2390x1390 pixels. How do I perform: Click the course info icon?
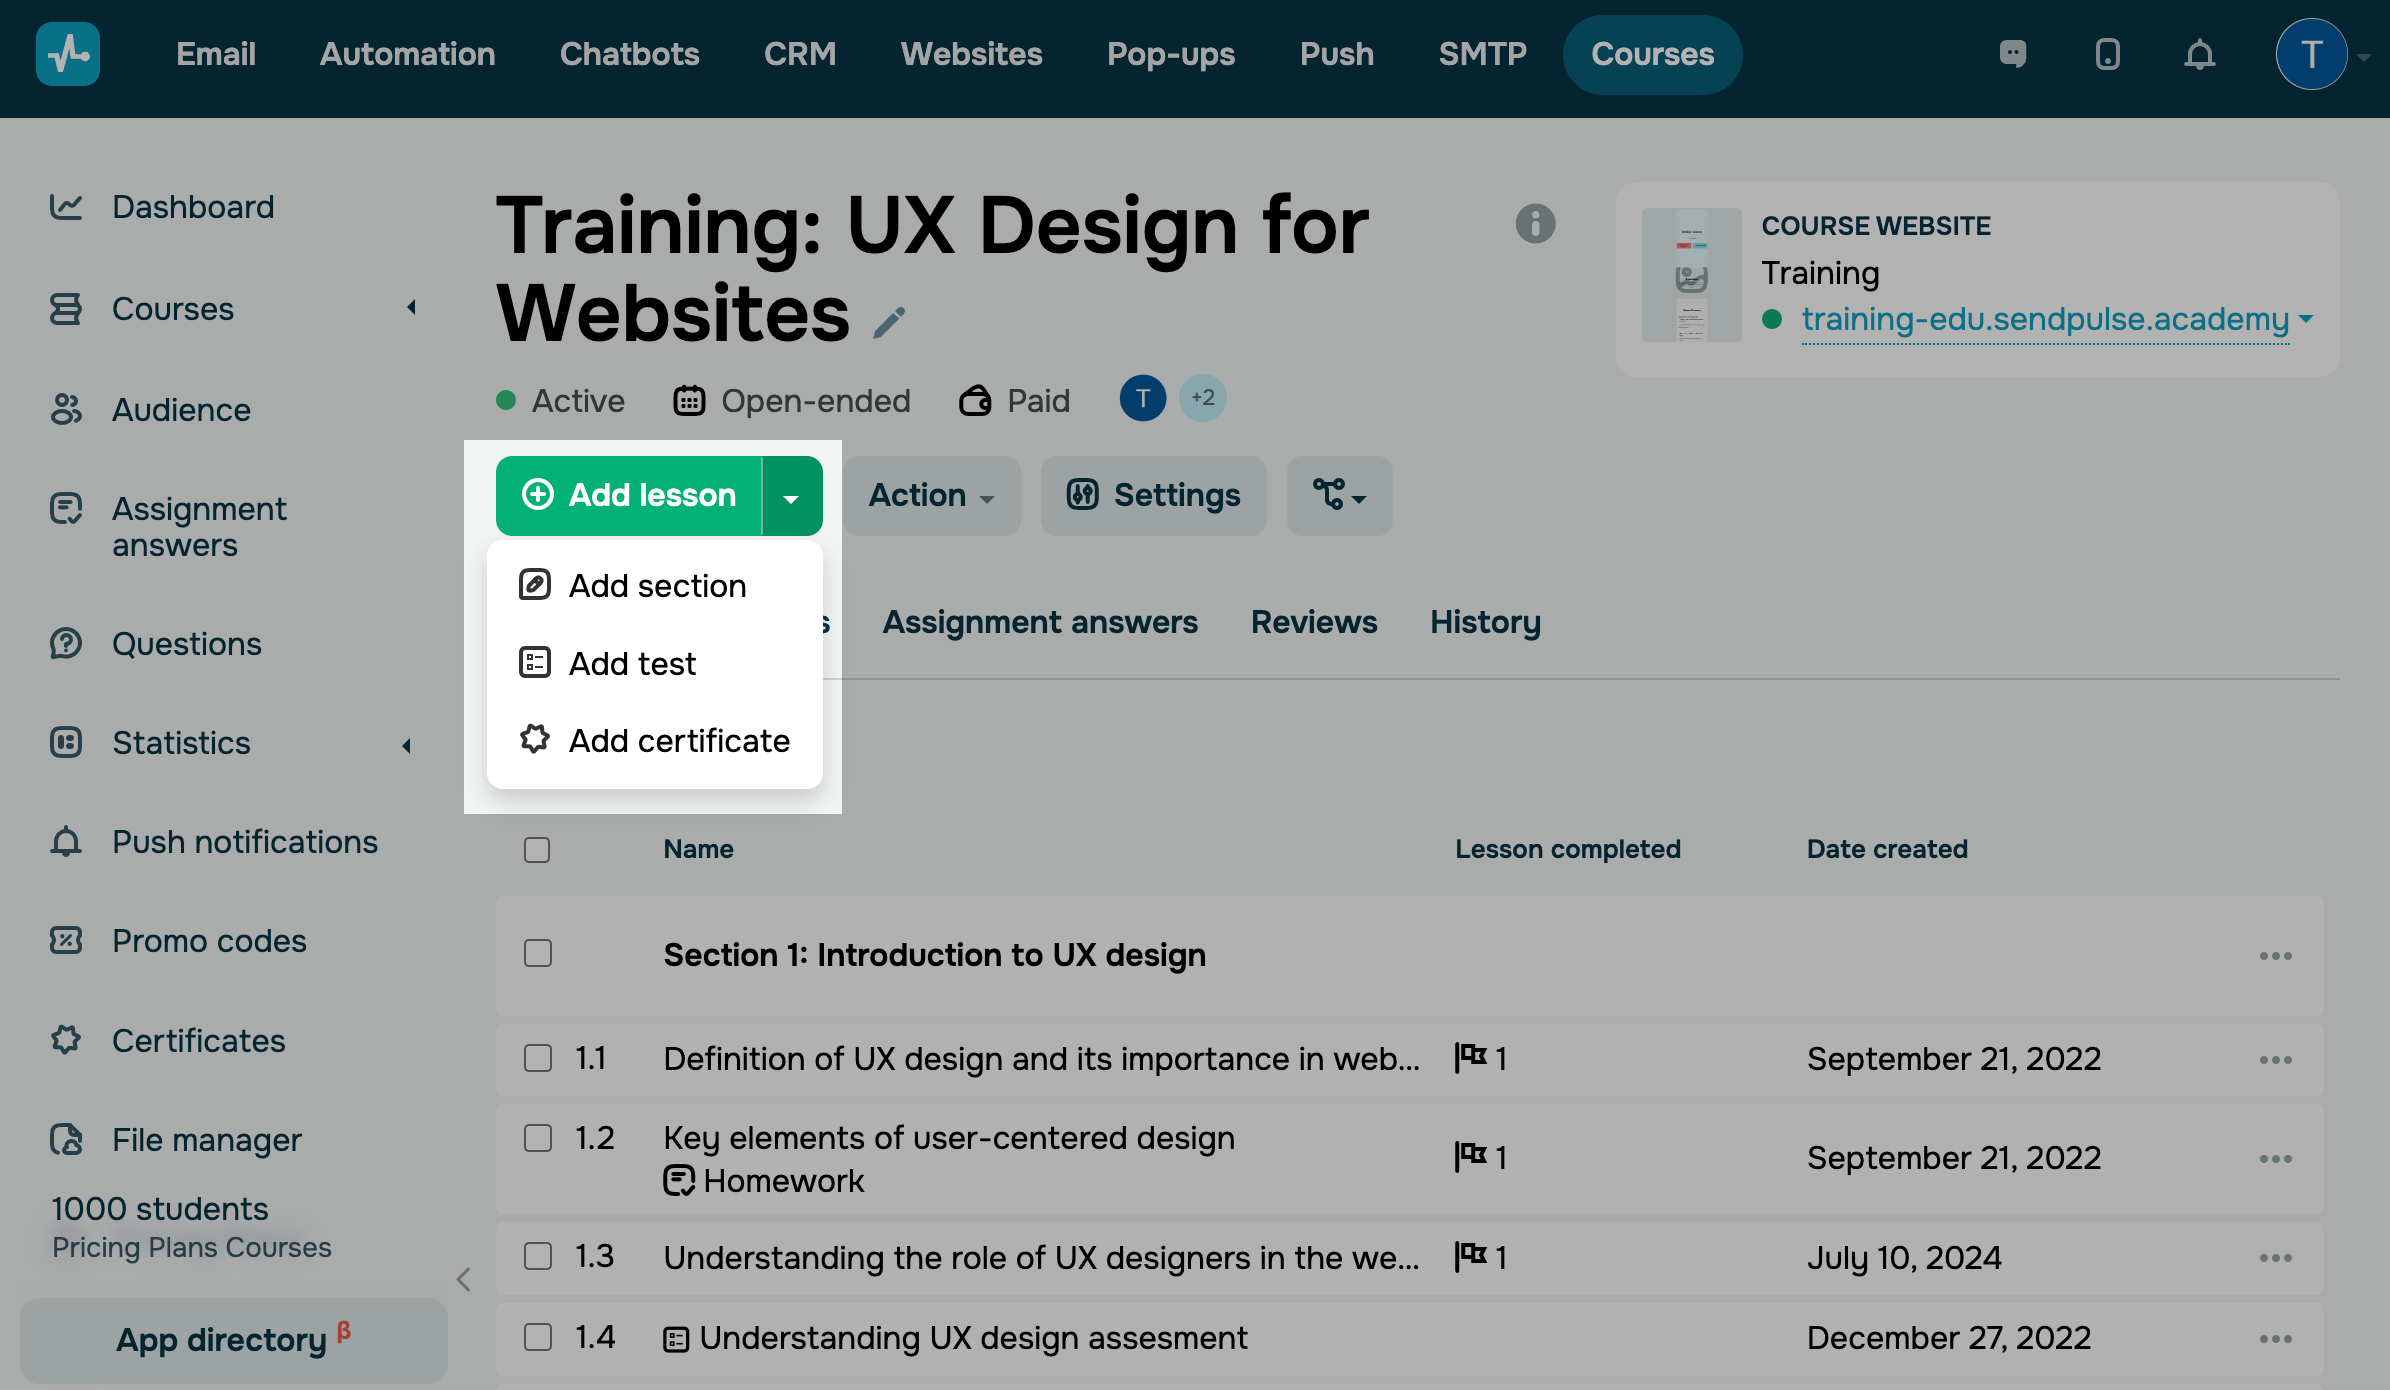point(1535,223)
